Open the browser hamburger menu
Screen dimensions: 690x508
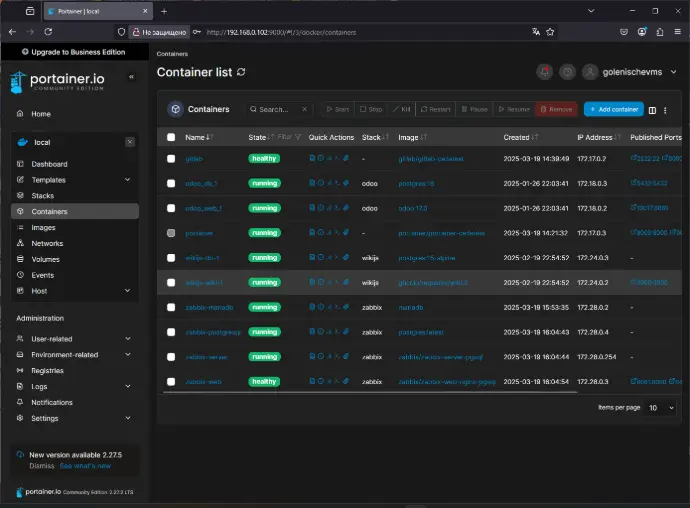[x=677, y=32]
